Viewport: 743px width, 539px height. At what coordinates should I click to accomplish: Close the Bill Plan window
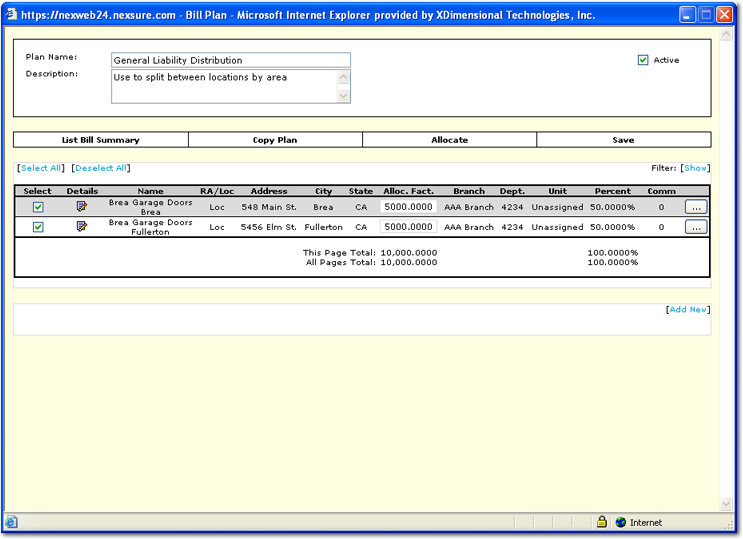click(725, 15)
